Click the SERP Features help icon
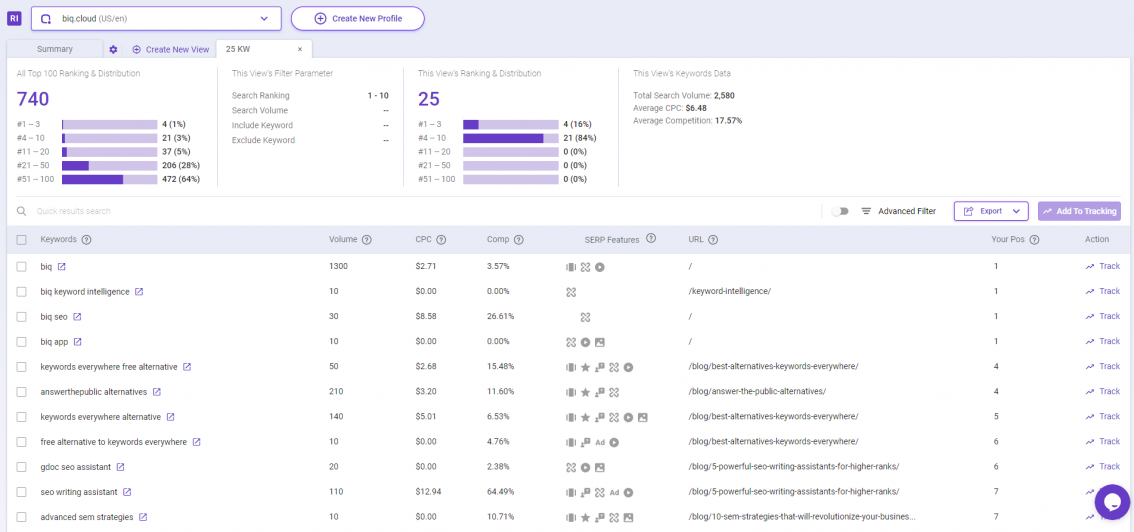The width and height of the screenshot is (1134, 532). coord(651,239)
